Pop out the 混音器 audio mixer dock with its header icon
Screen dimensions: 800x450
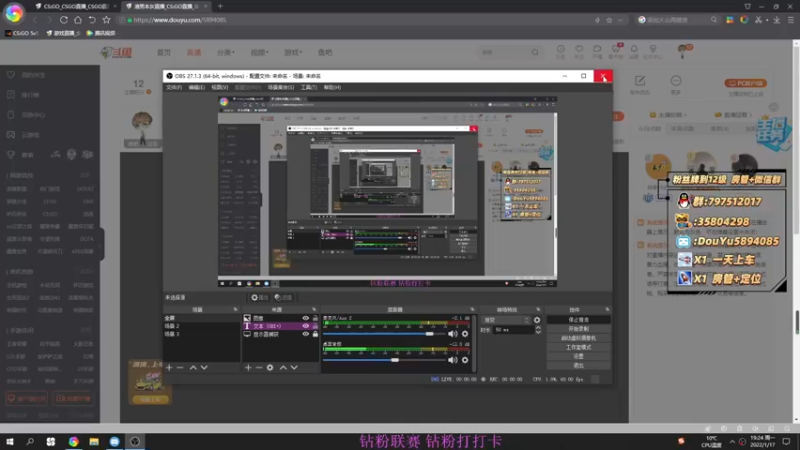click(472, 310)
